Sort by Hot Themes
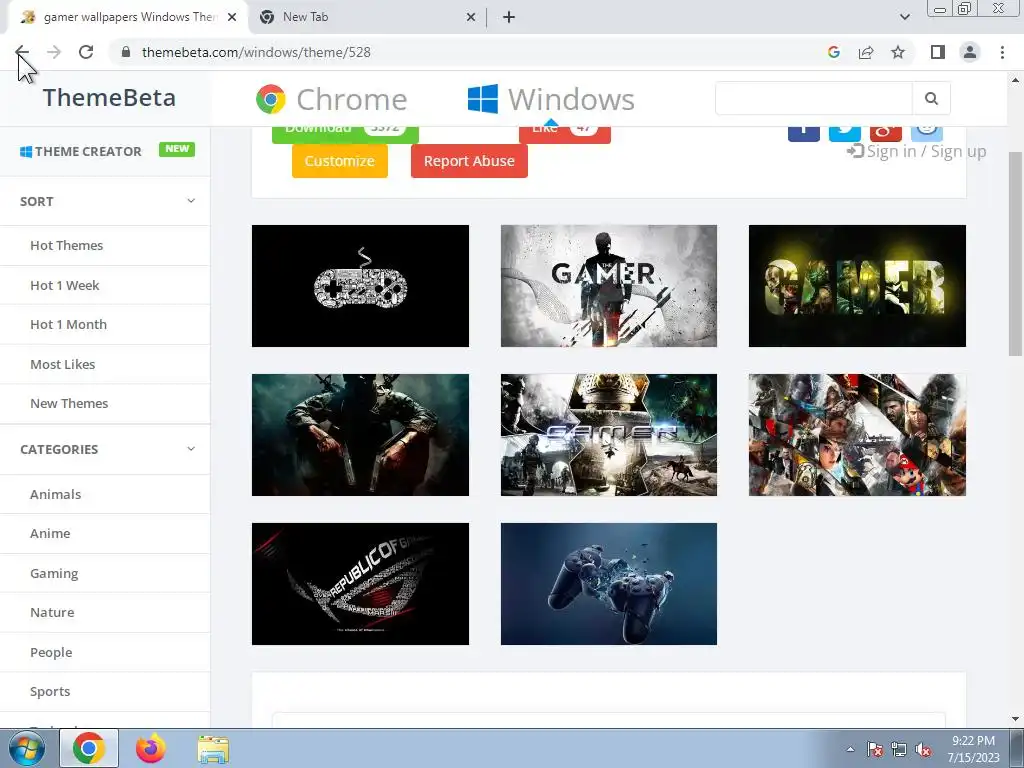Screen dimensions: 1024x768 [x=67, y=246]
